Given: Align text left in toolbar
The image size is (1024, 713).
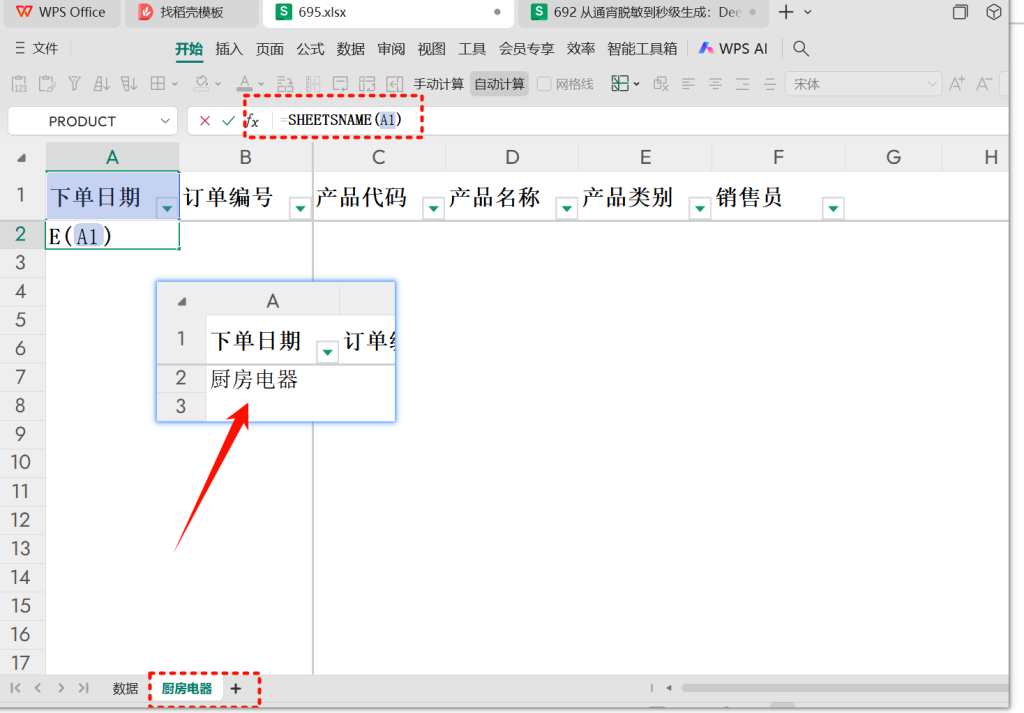Looking at the screenshot, I should click(688, 84).
